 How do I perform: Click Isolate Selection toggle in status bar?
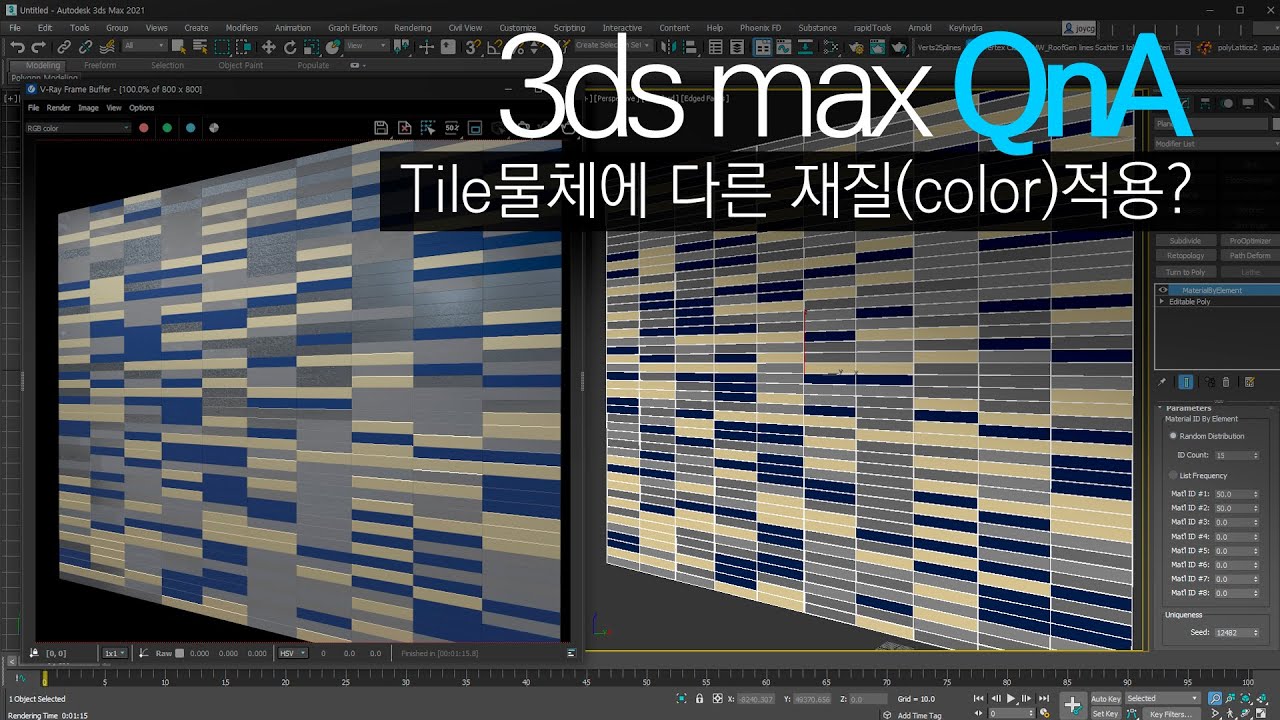click(x=682, y=698)
